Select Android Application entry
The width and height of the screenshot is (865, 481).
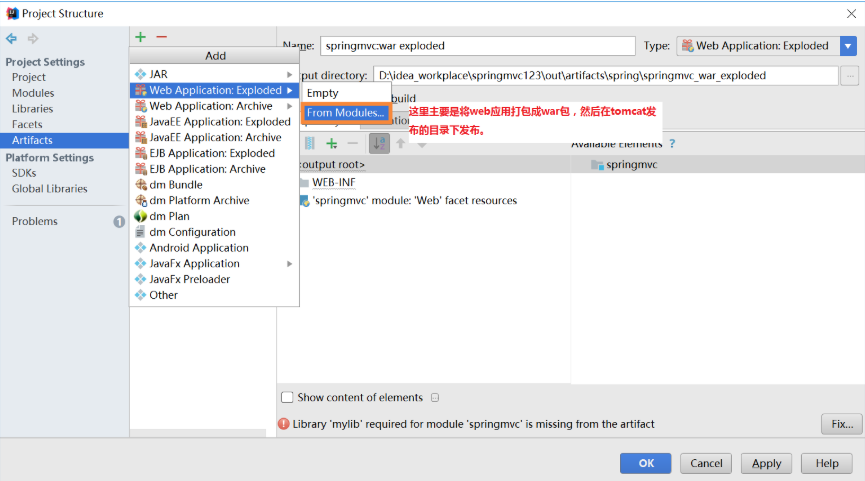[x=215, y=248]
